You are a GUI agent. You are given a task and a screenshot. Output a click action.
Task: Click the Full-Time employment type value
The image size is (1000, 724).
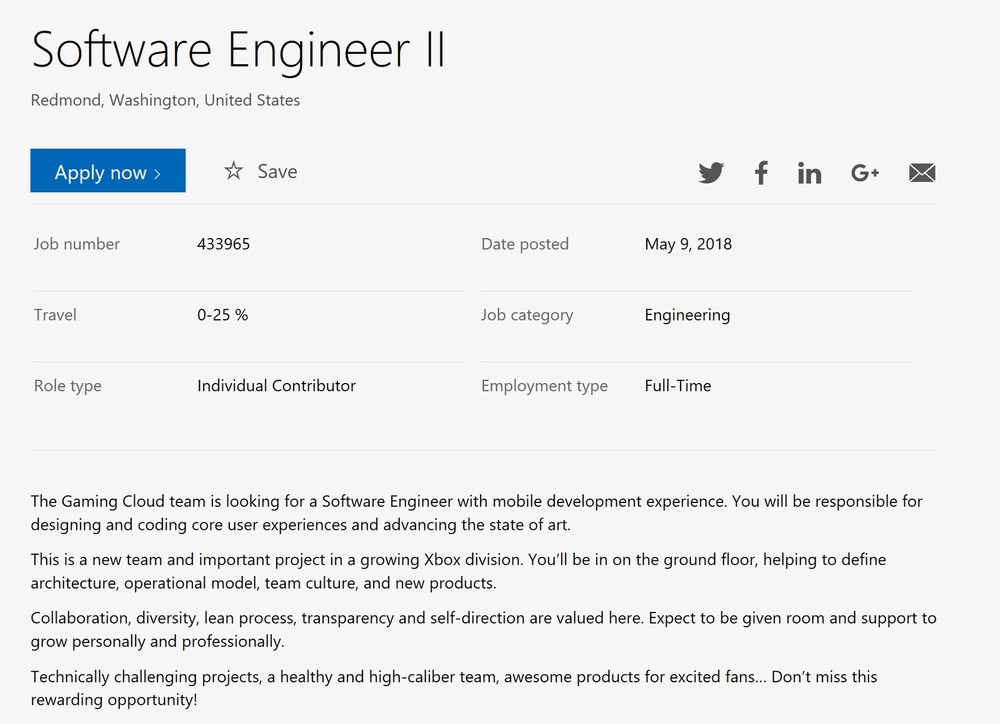click(x=678, y=386)
